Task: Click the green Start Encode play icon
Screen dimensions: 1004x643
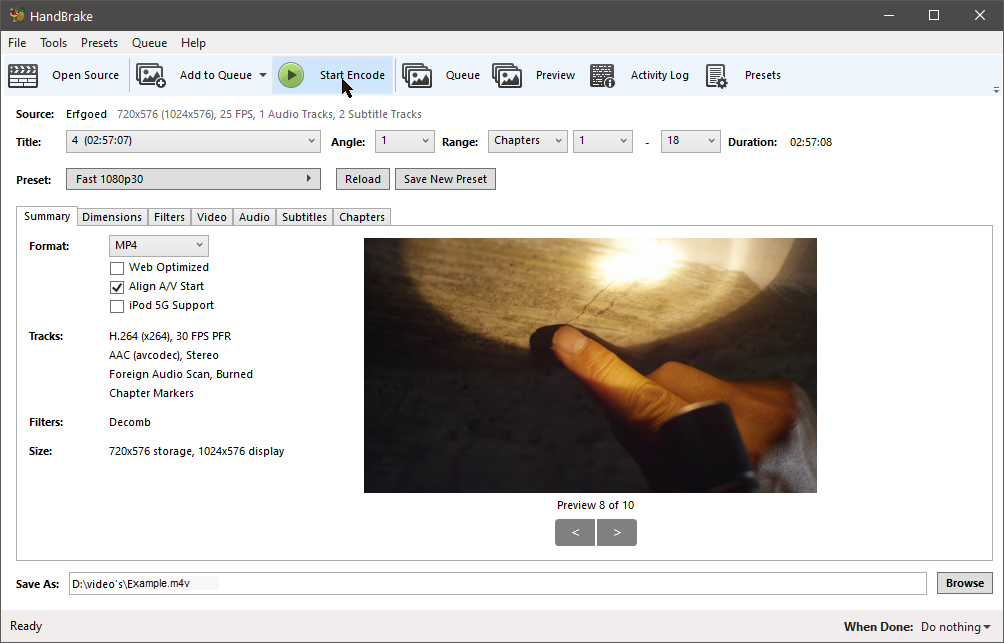Action: point(291,76)
